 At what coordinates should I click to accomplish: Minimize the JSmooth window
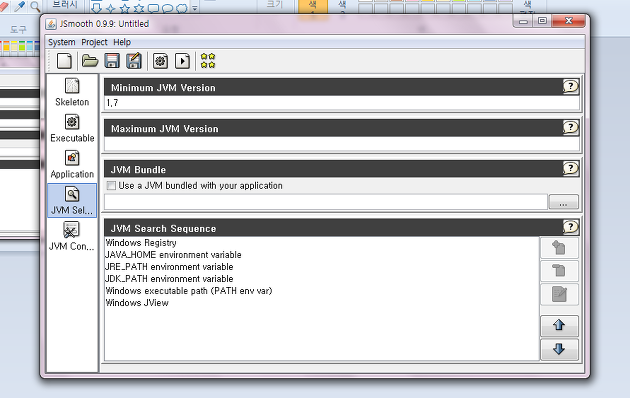coord(523,21)
